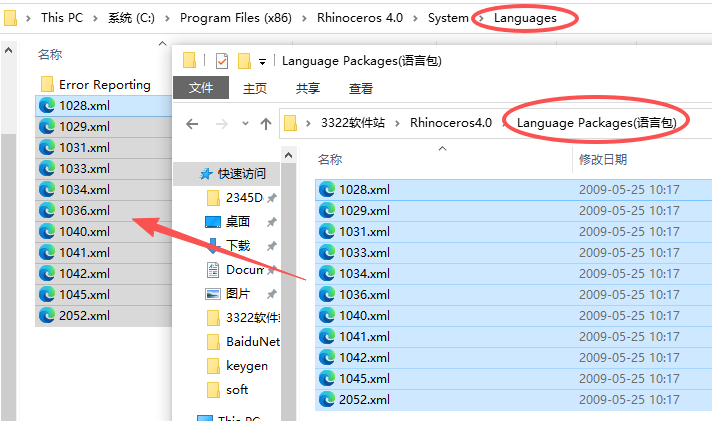Navigate to System in back window breadcrumb
712x421 pixels.
pyautogui.click(x=448, y=18)
